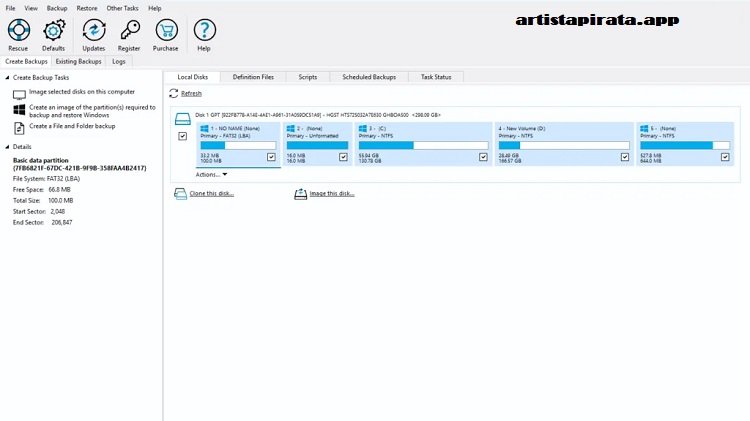Click Windows logo beside backup and restore Windows
The image size is (750, 421).
19,110
